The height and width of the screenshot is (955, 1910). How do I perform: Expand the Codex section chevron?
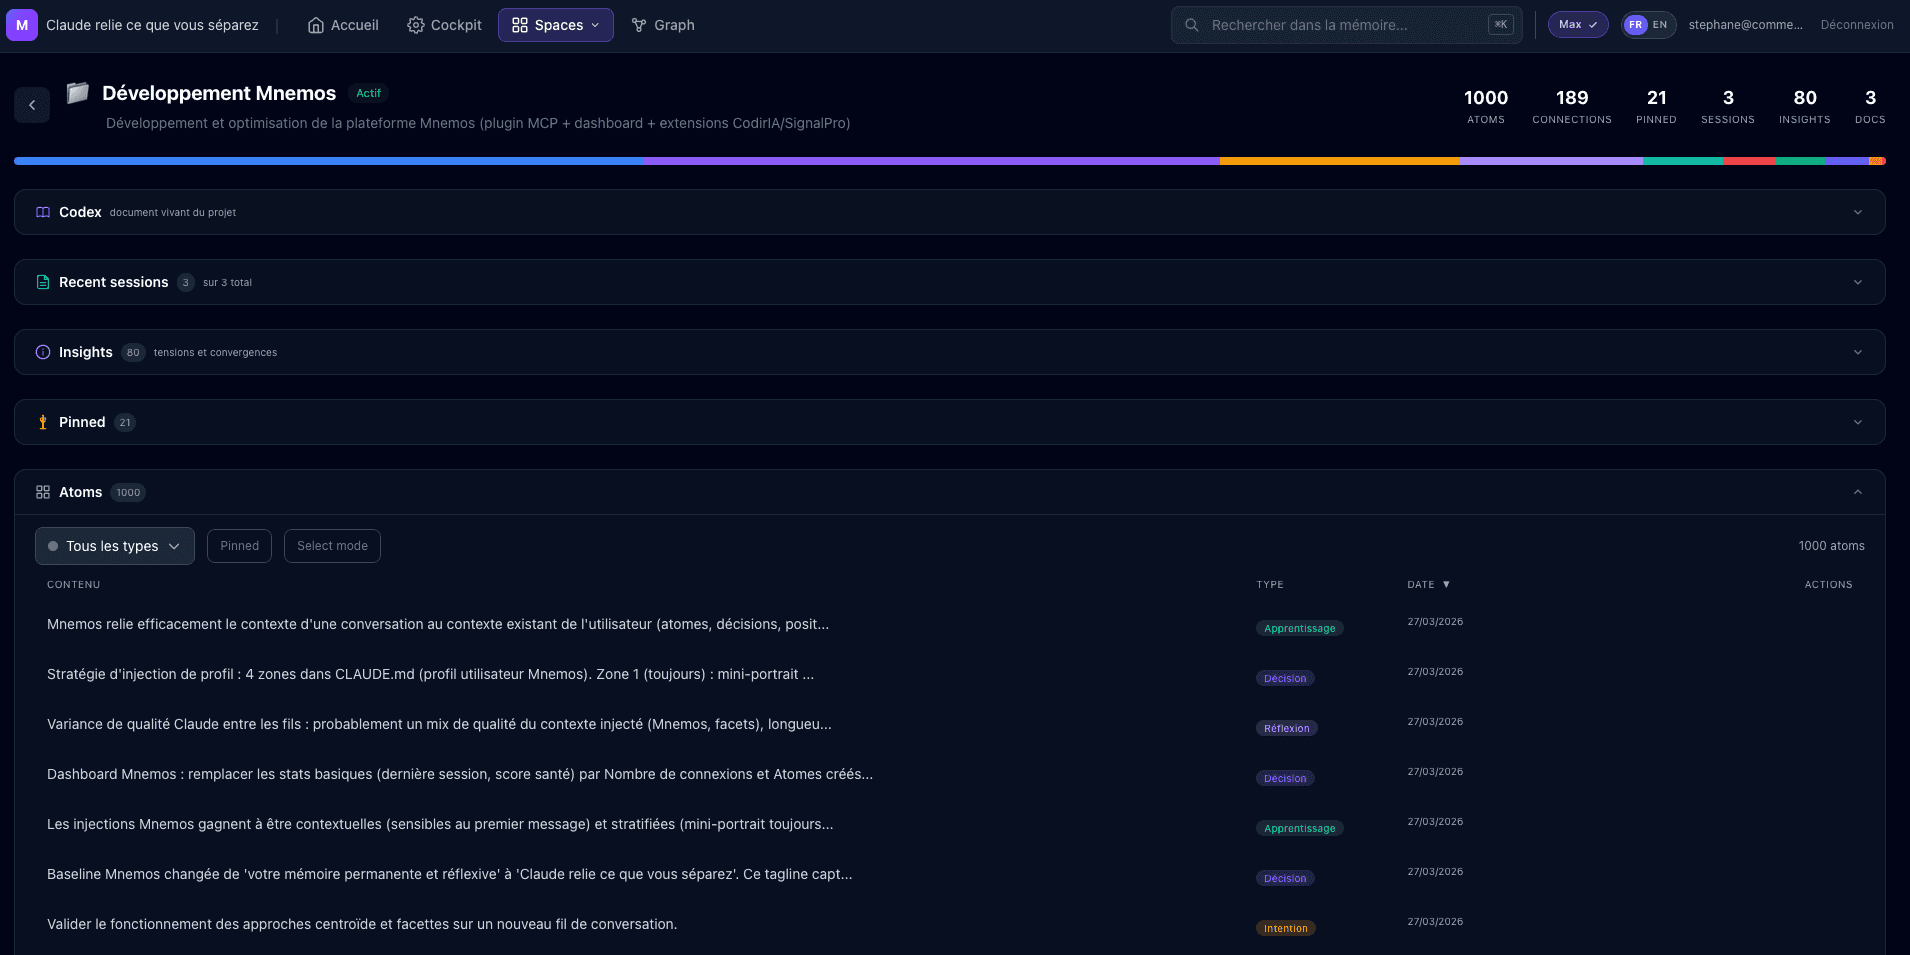(1857, 212)
